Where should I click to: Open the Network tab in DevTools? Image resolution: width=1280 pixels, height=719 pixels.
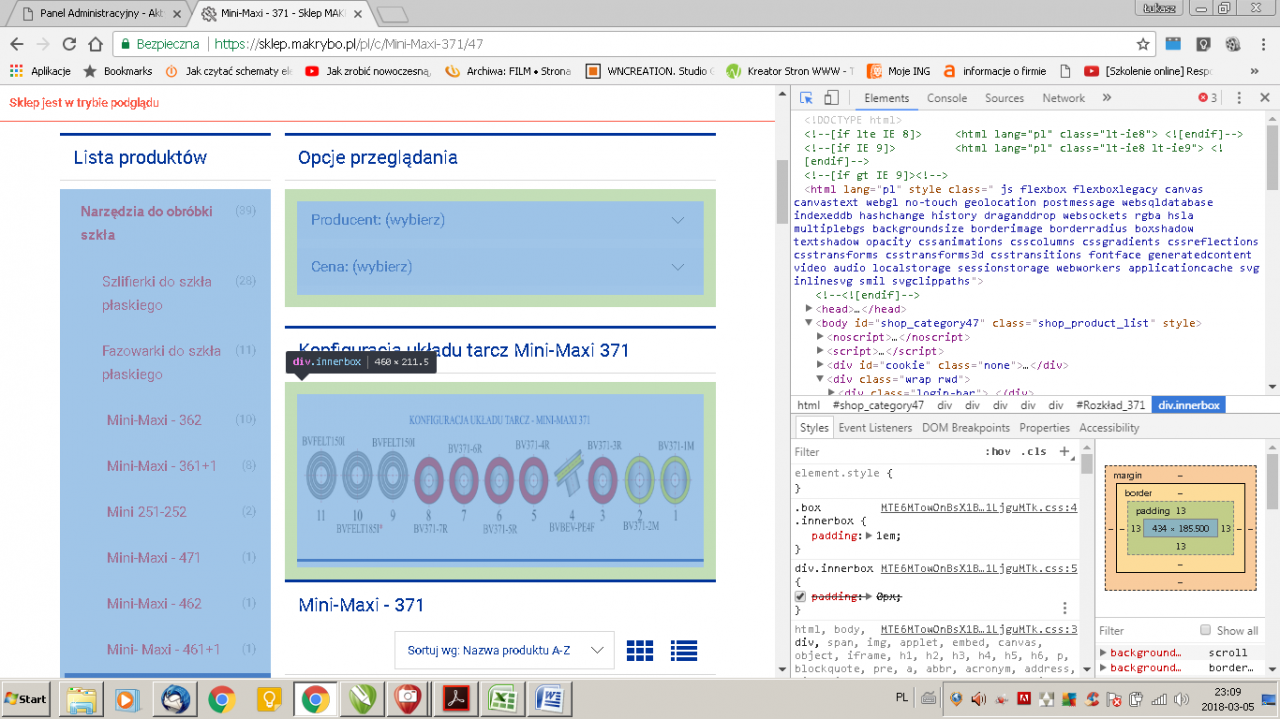tap(1063, 98)
